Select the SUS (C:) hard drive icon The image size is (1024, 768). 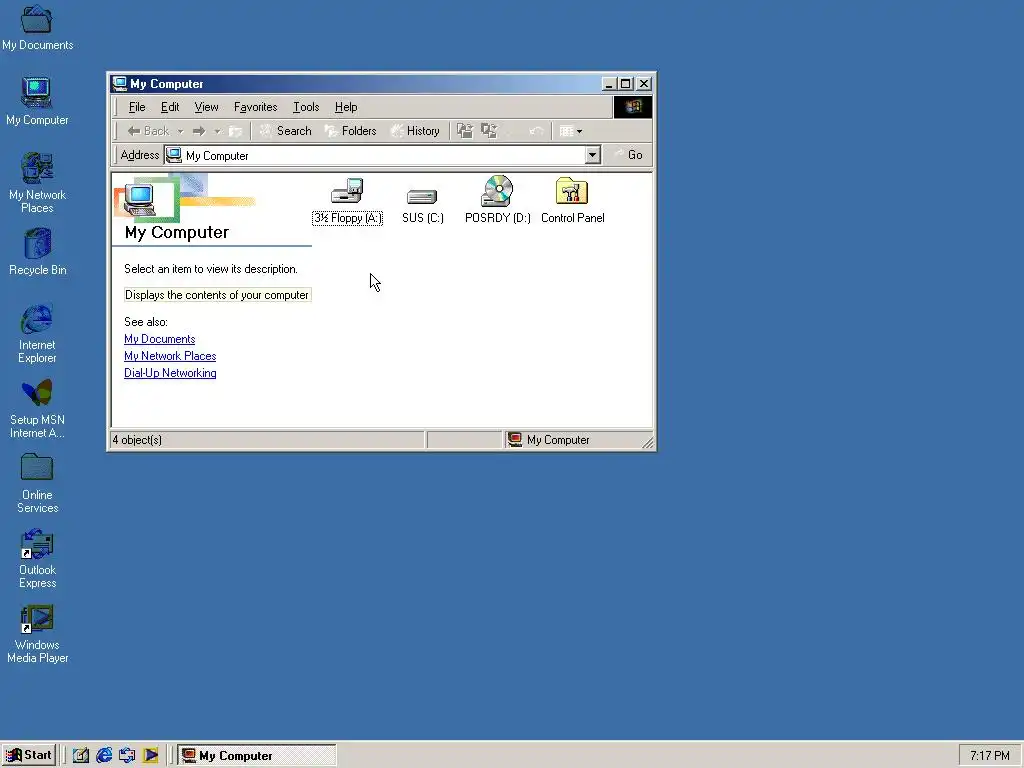422,206
